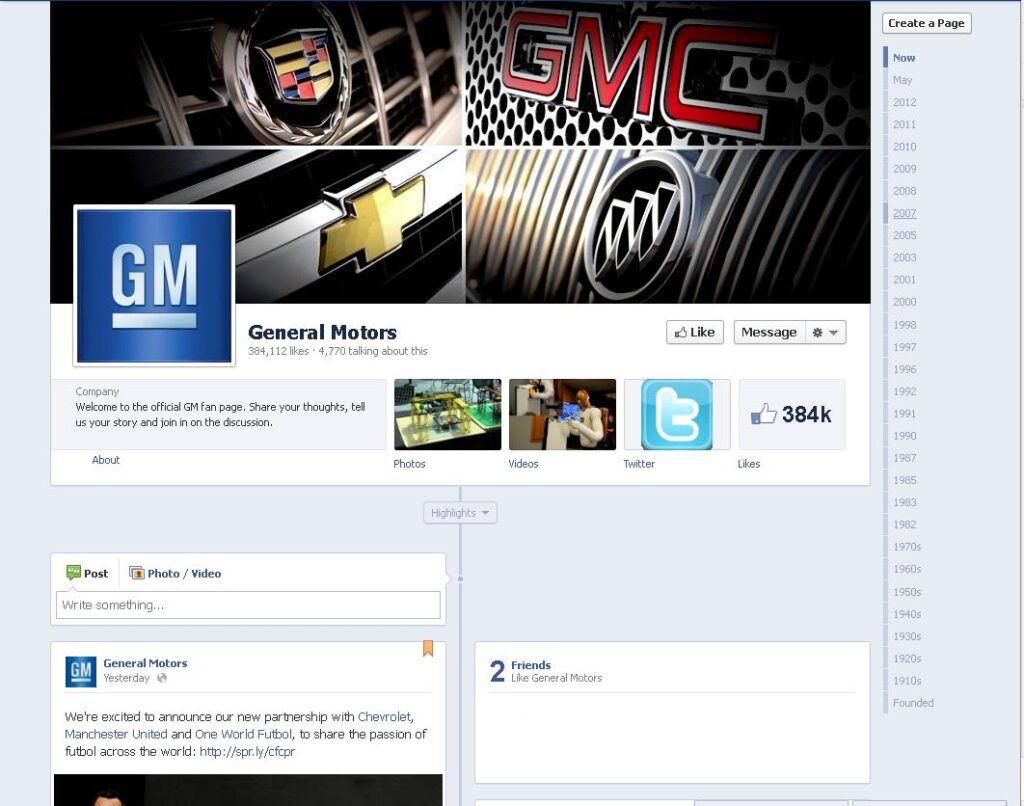
Task: Jump to 2007 on timeline
Action: pyautogui.click(x=904, y=213)
